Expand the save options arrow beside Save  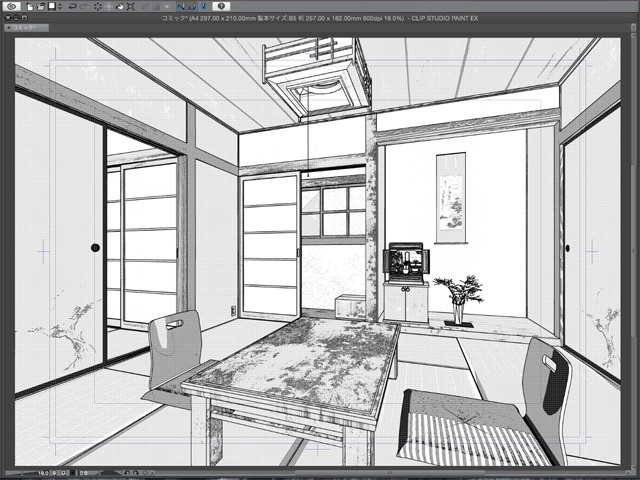pyautogui.click(x=60, y=6)
